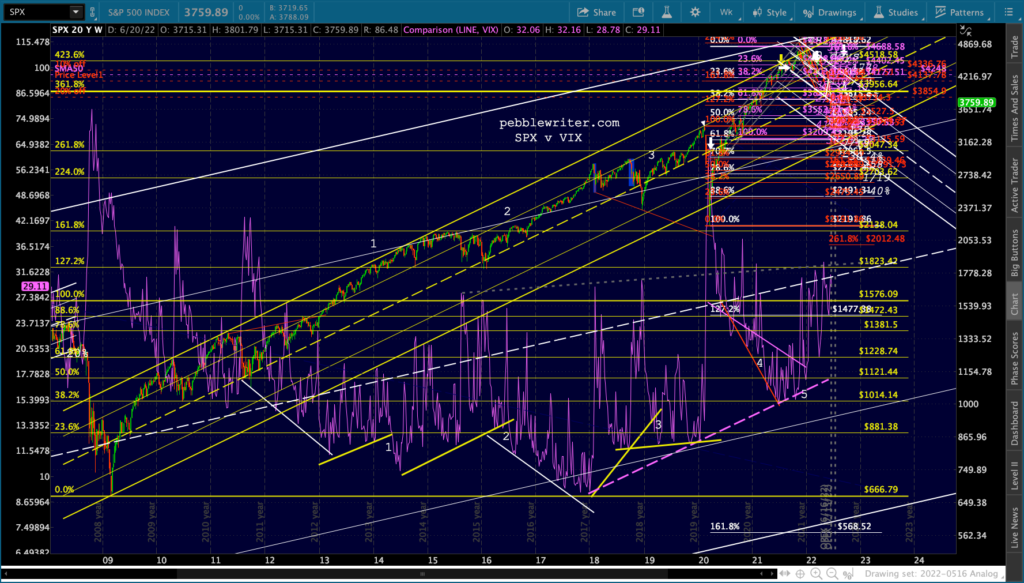Image resolution: width=1024 pixels, height=583 pixels.
Task: Open the Trade sidebar tab
Action: tap(1014, 46)
